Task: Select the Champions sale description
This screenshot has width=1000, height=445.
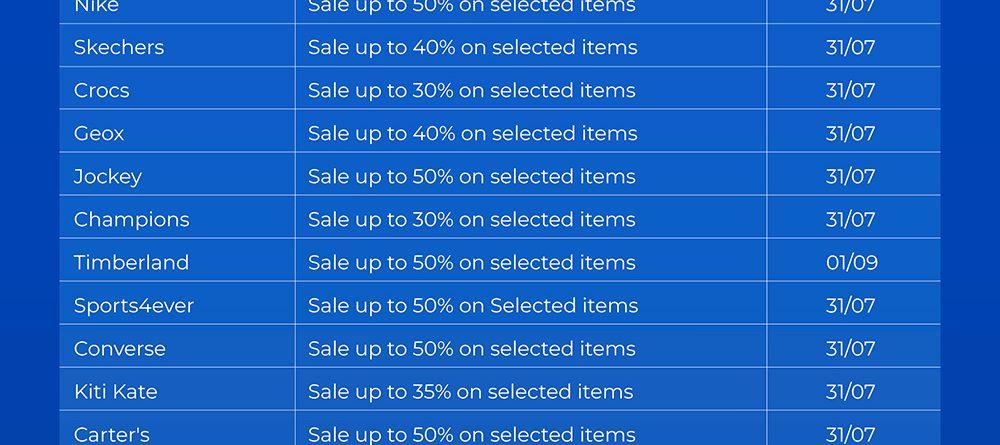Action: (471, 219)
